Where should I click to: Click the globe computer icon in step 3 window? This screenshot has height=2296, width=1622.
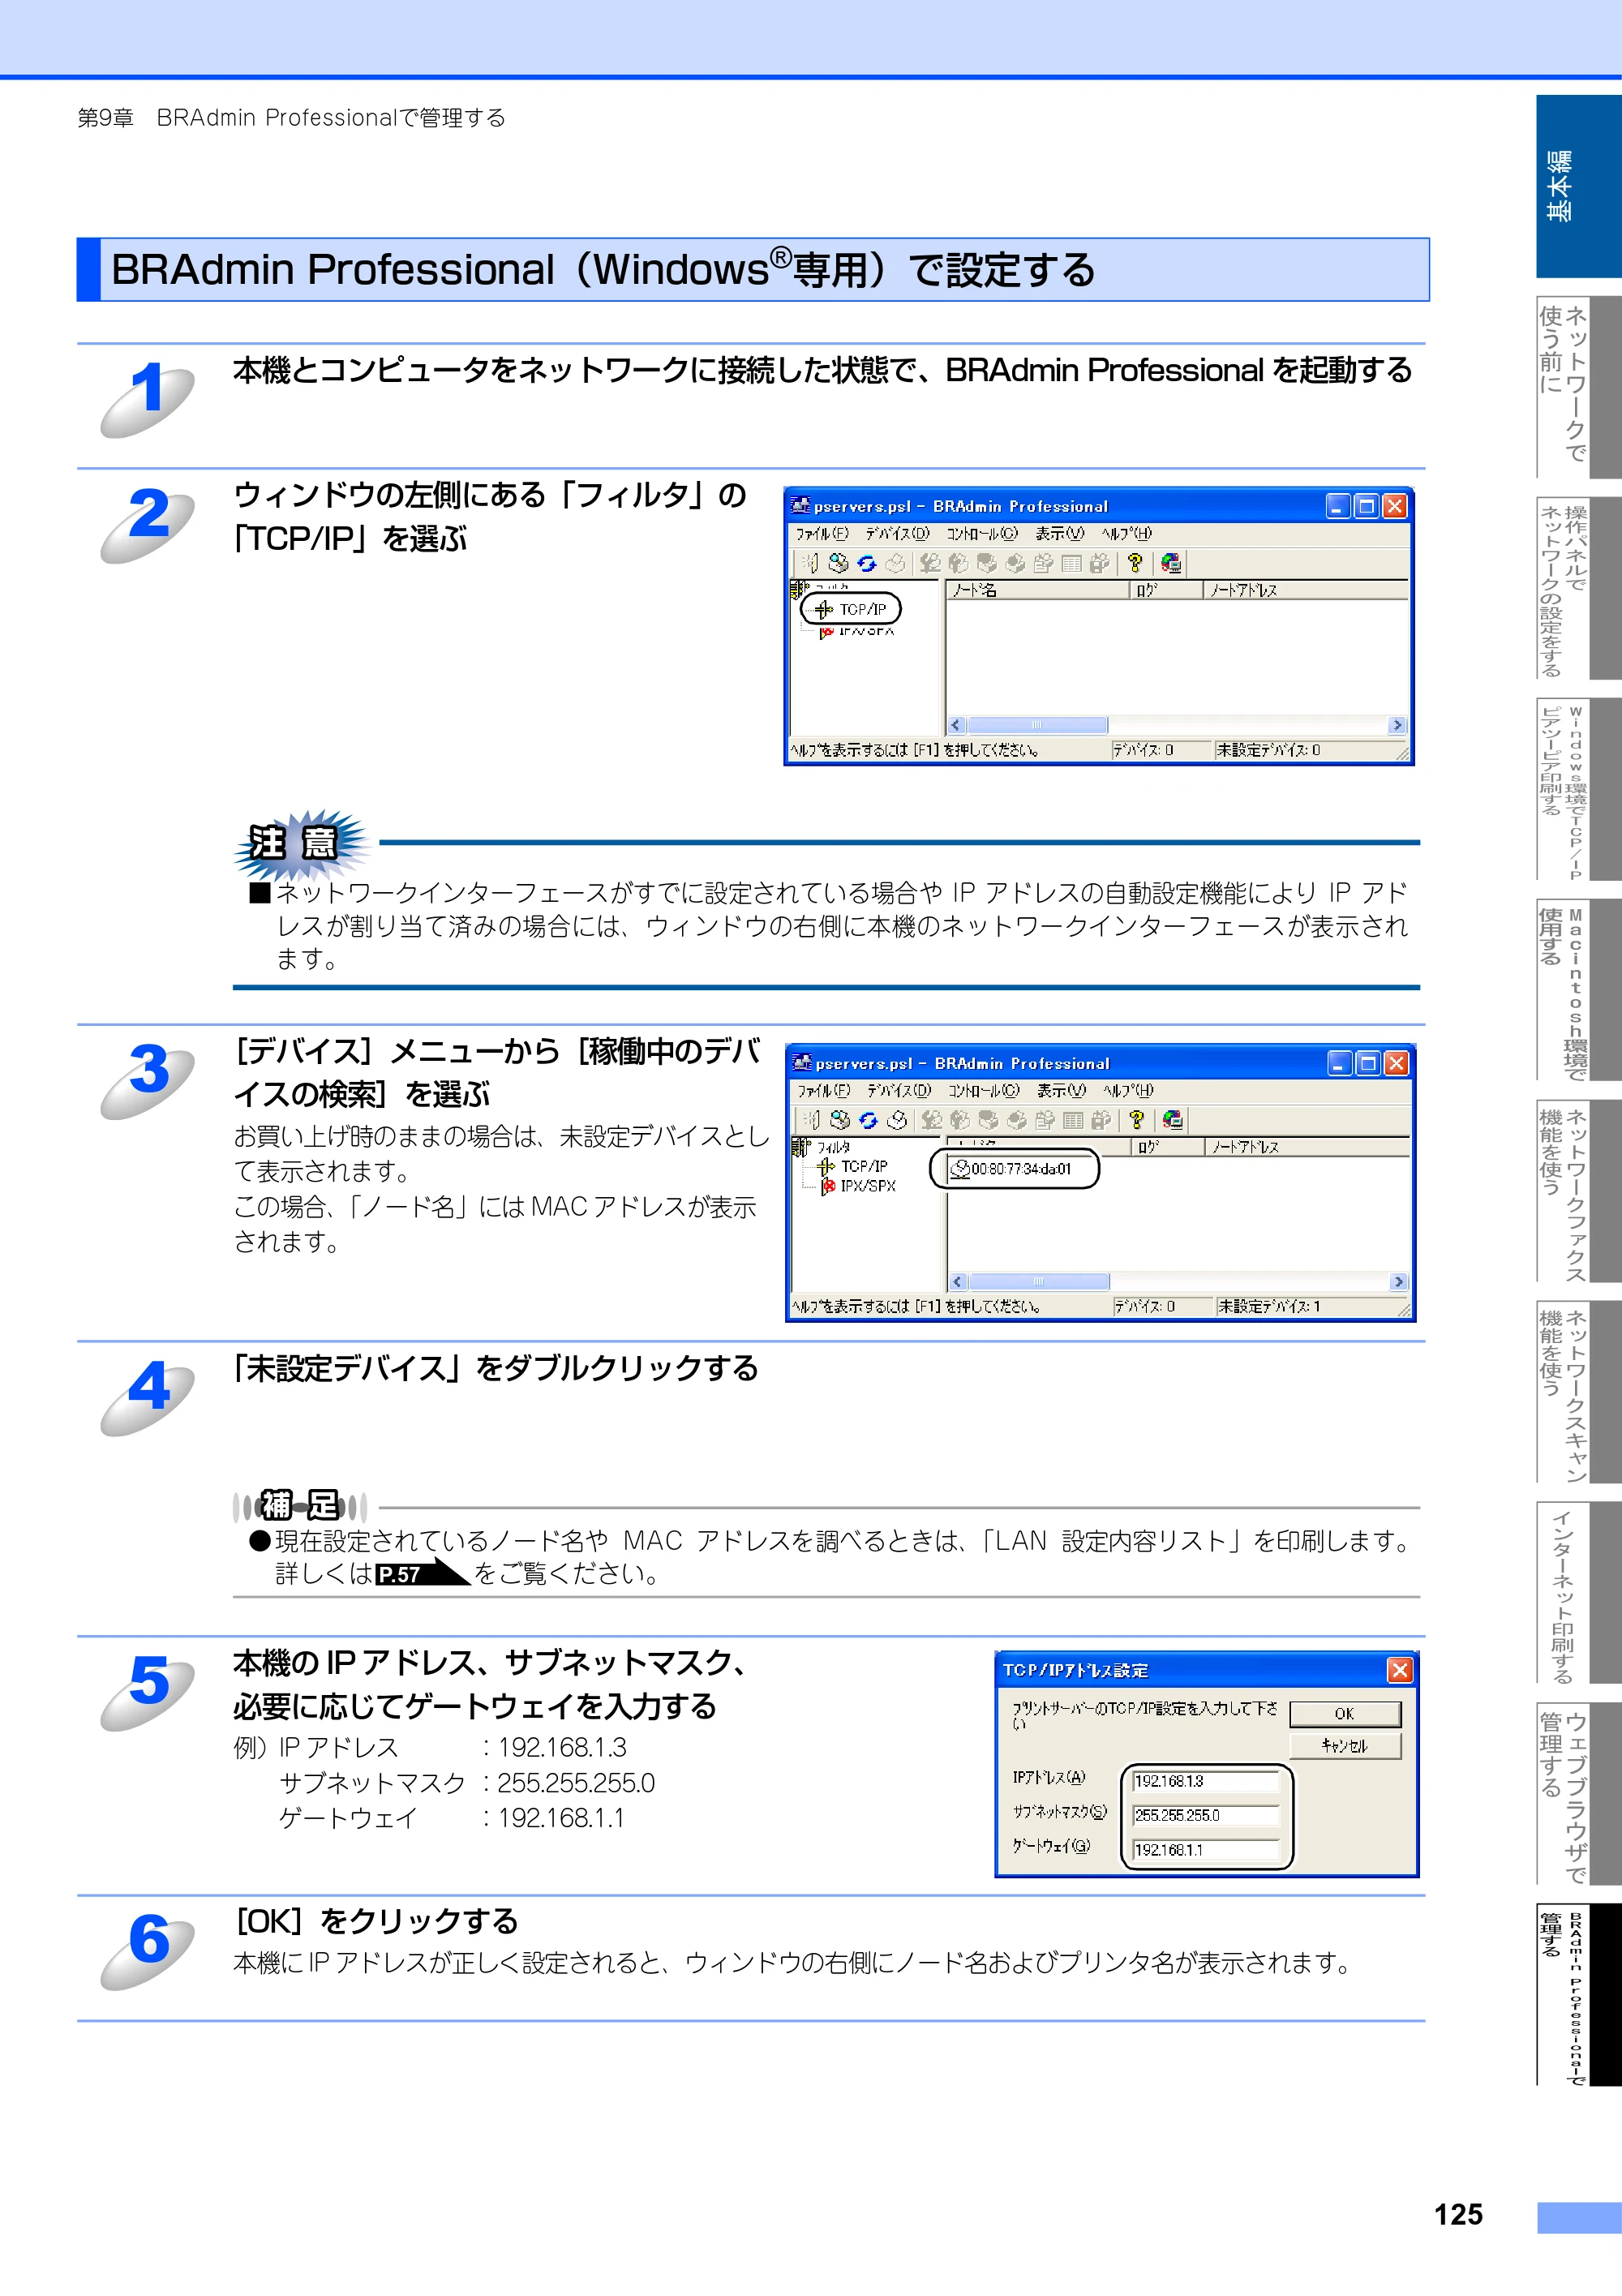click(1173, 1120)
